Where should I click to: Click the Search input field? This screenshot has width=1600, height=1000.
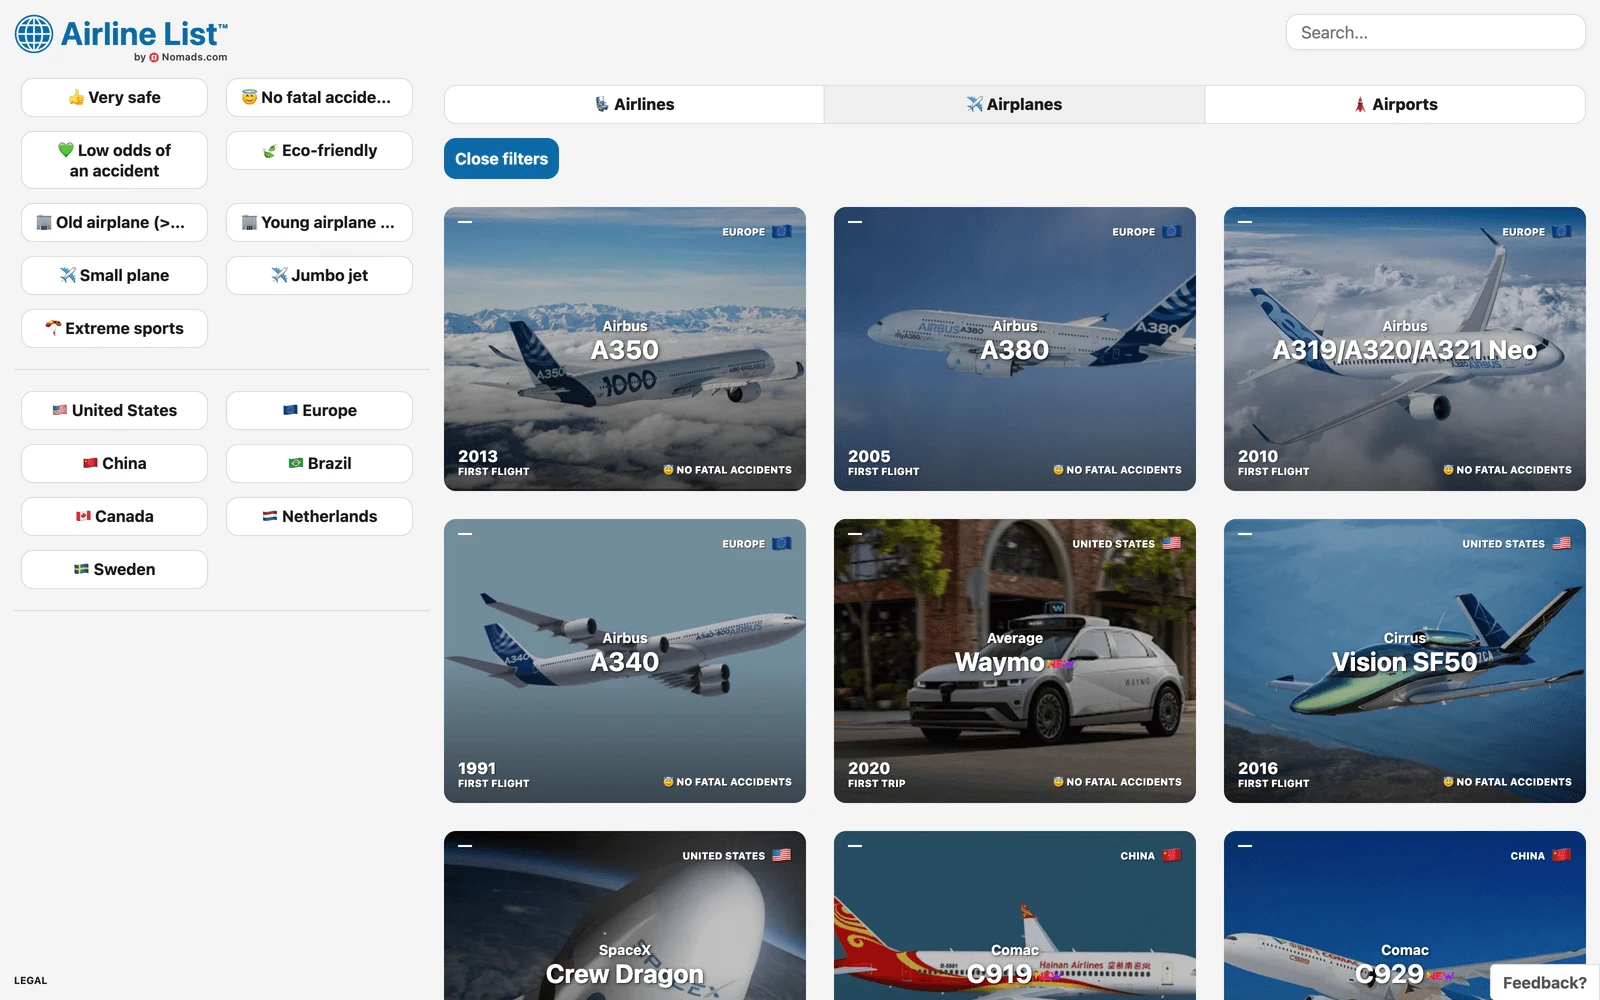tap(1435, 33)
